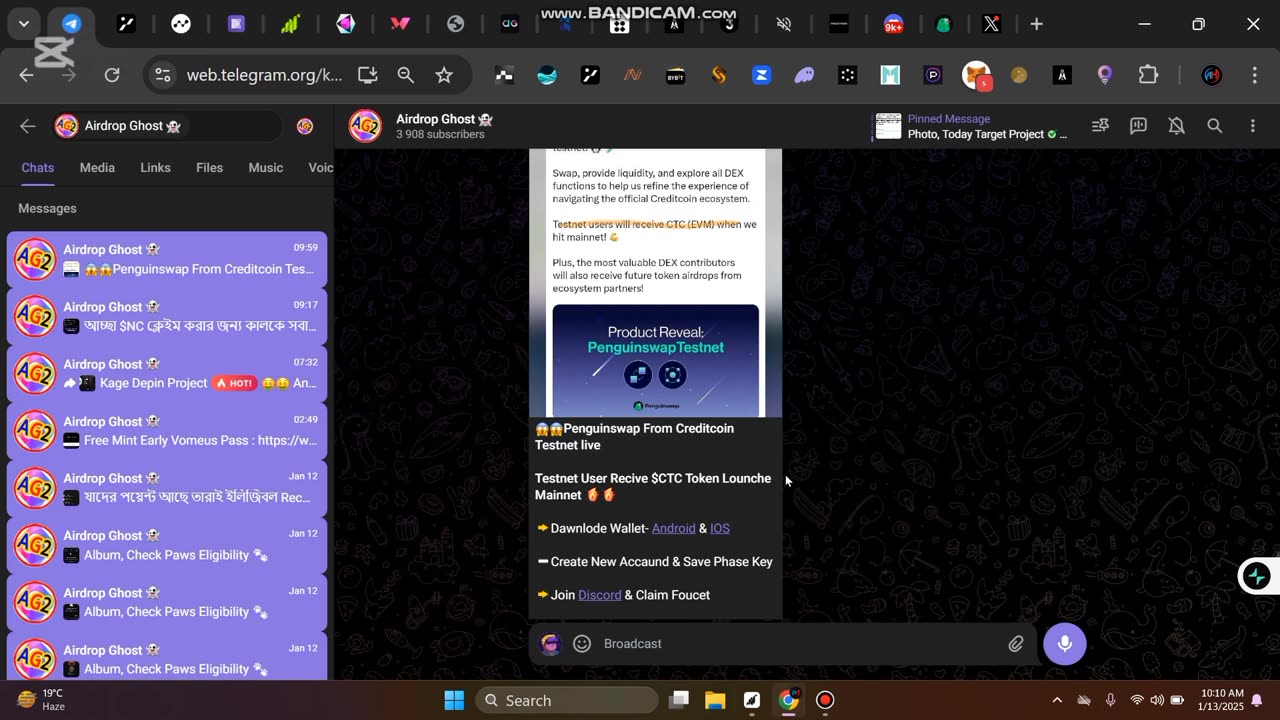Open the 09:17 $NC claim message result
1280x720 pixels.
[167, 317]
